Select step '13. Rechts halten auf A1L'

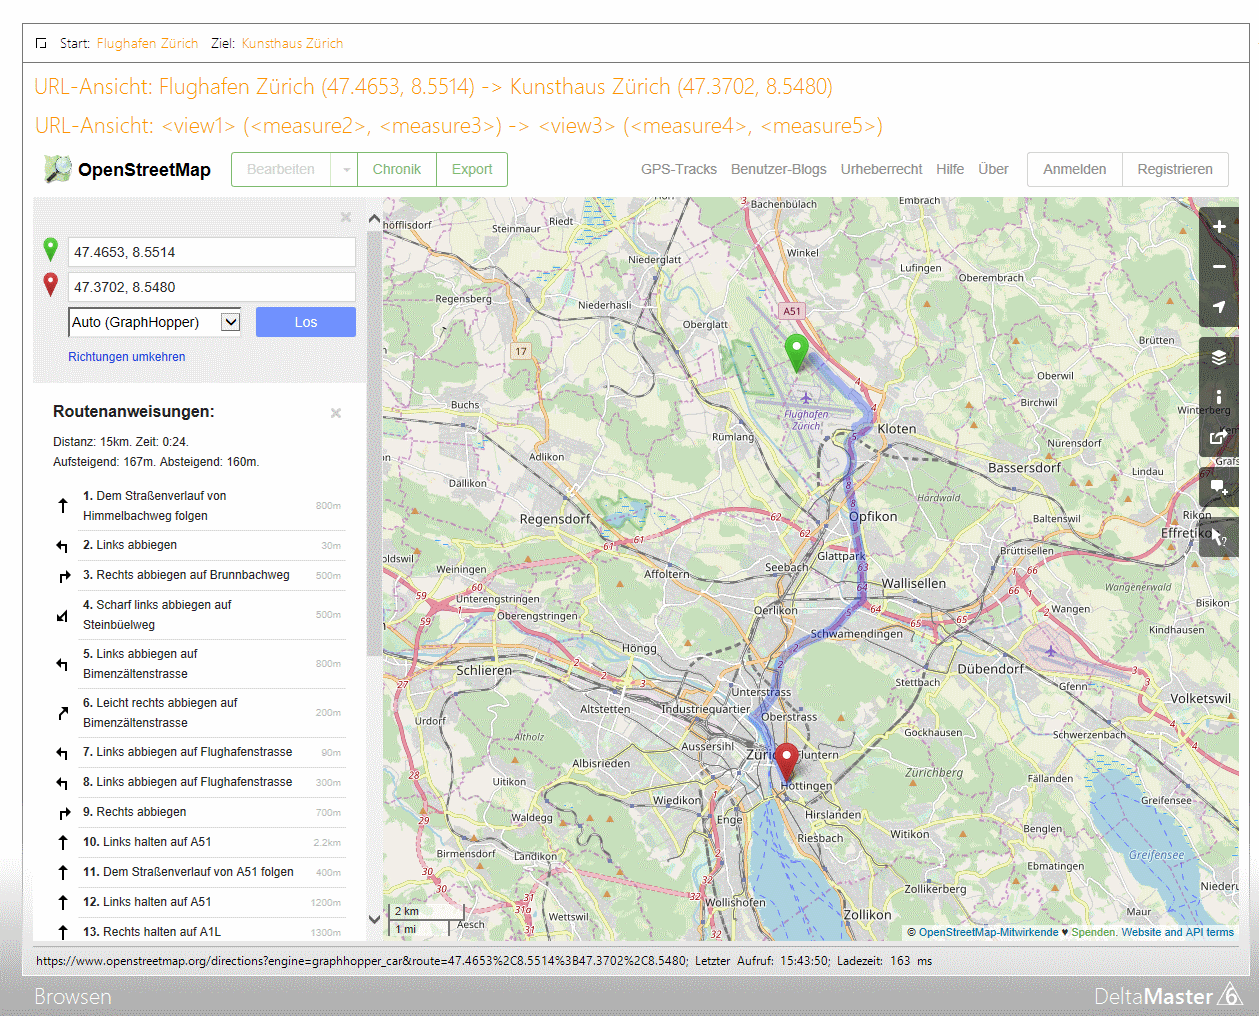coord(200,932)
